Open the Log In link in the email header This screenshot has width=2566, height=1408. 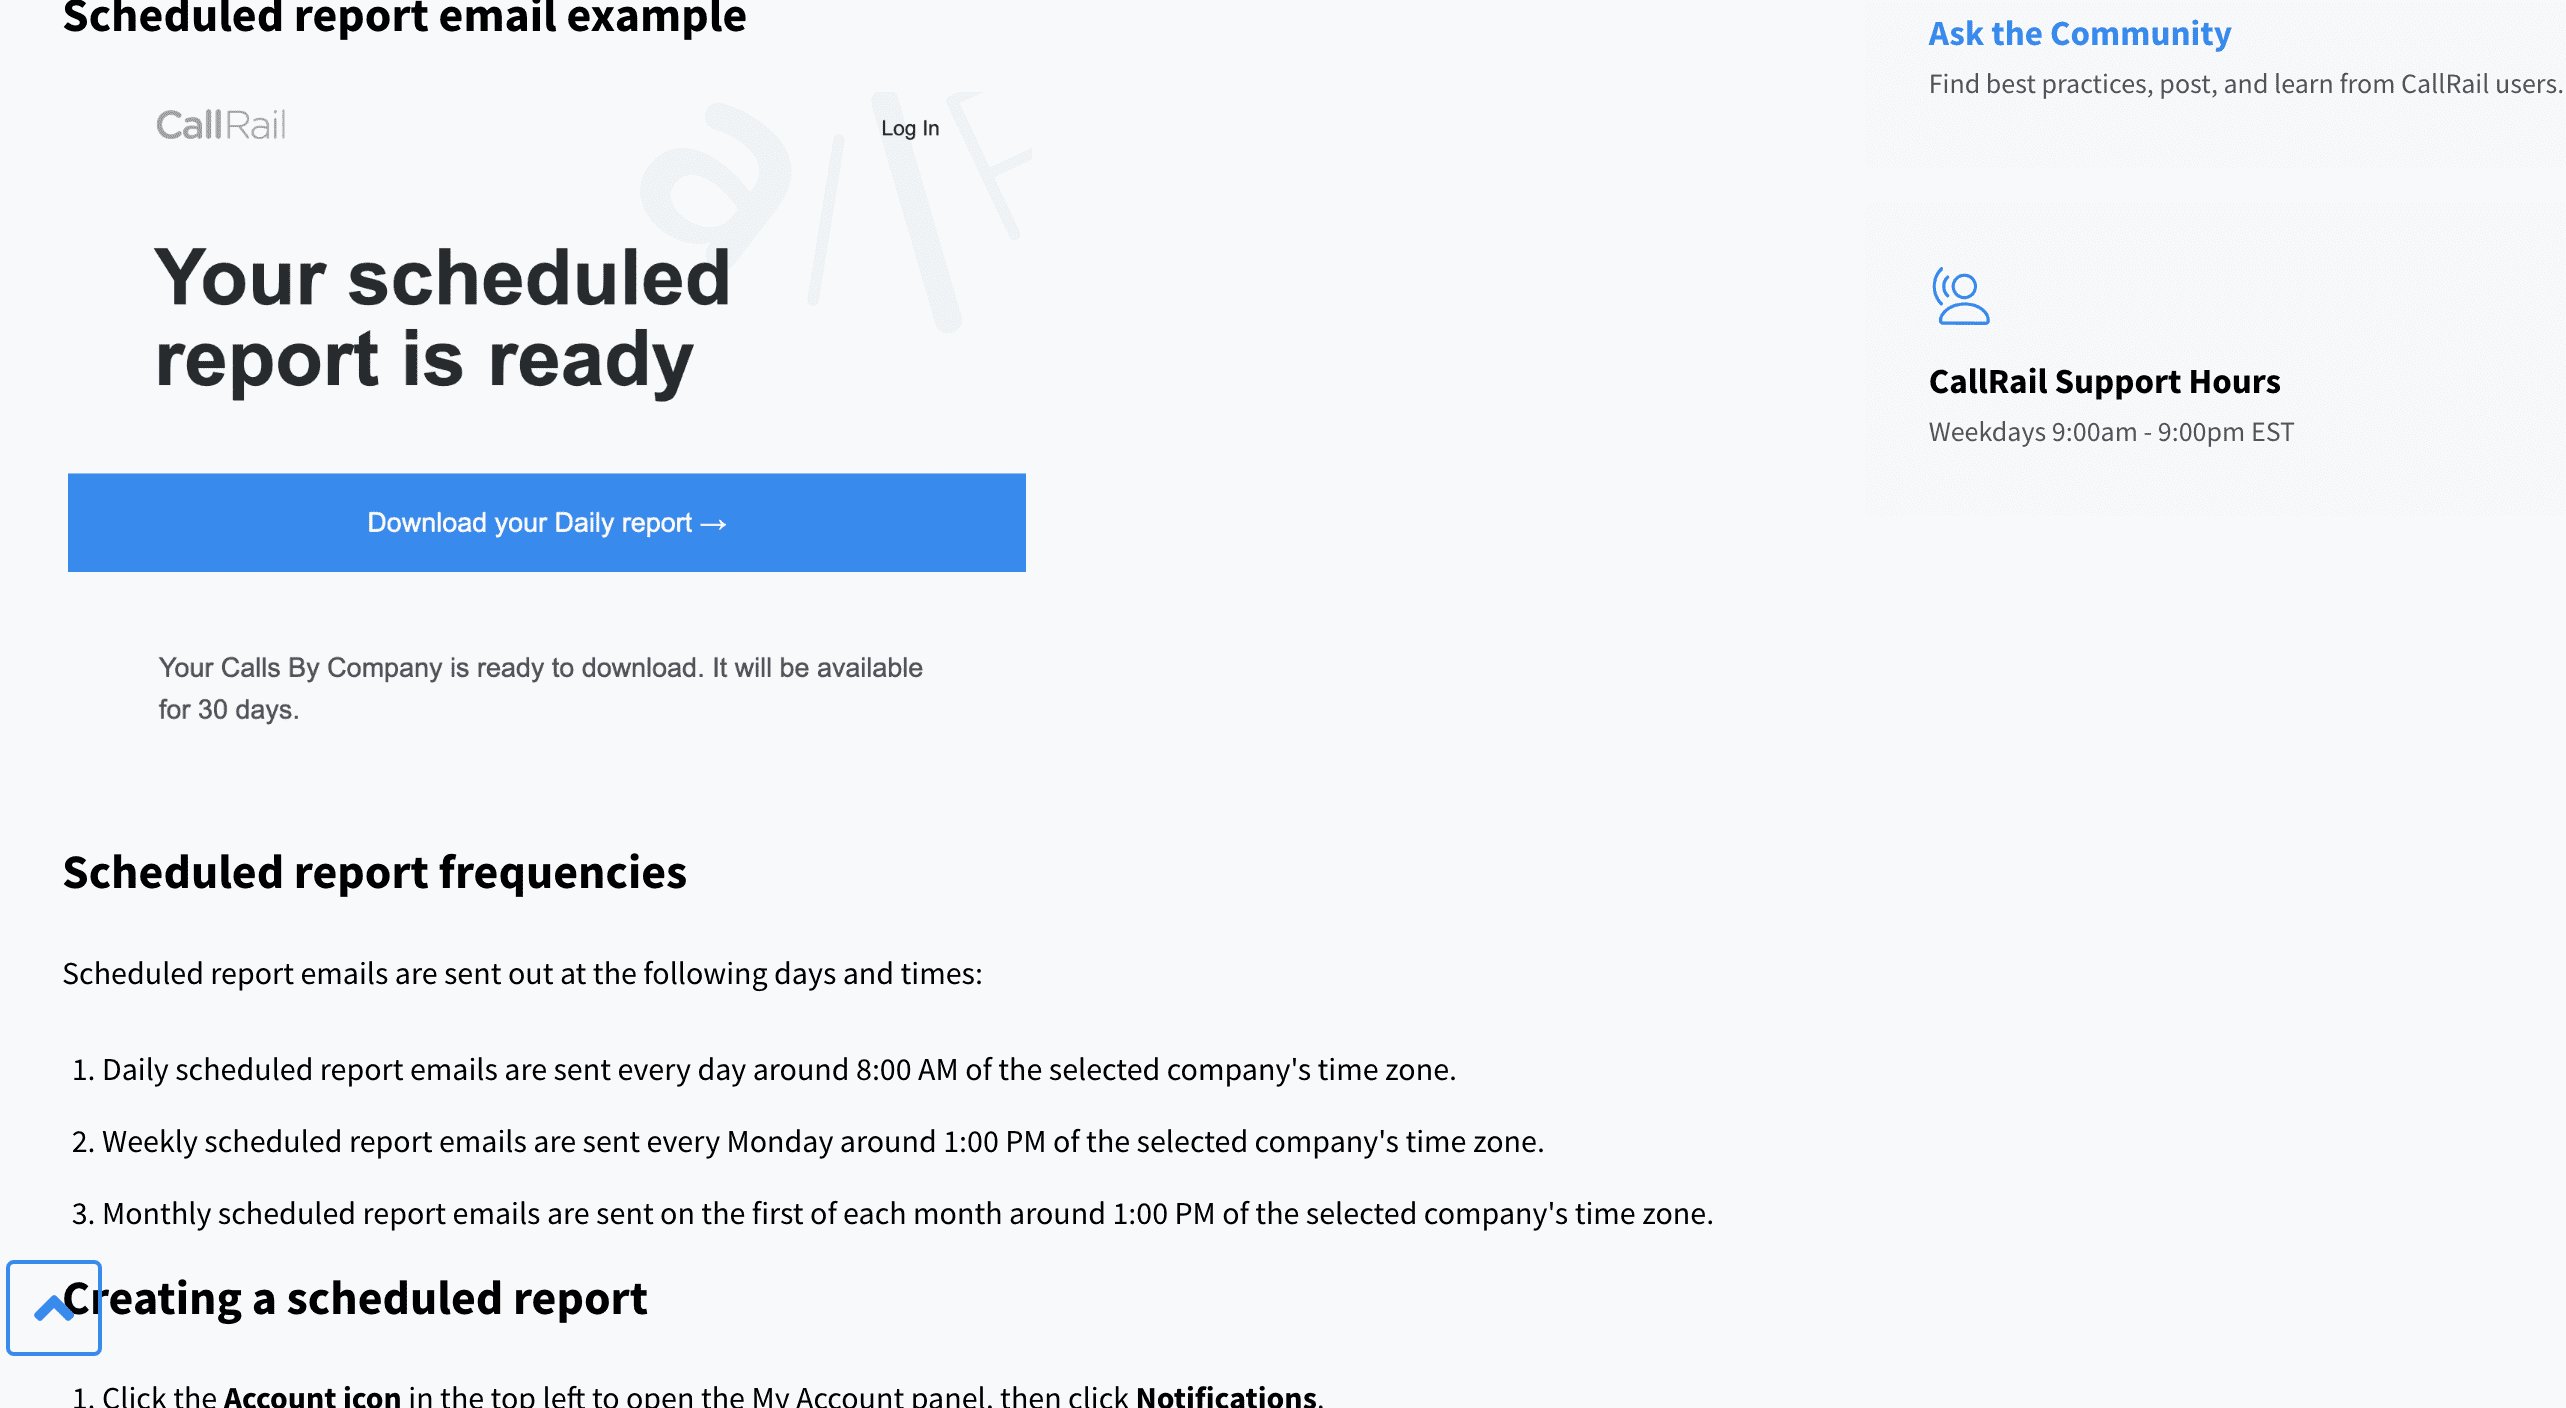click(x=909, y=128)
